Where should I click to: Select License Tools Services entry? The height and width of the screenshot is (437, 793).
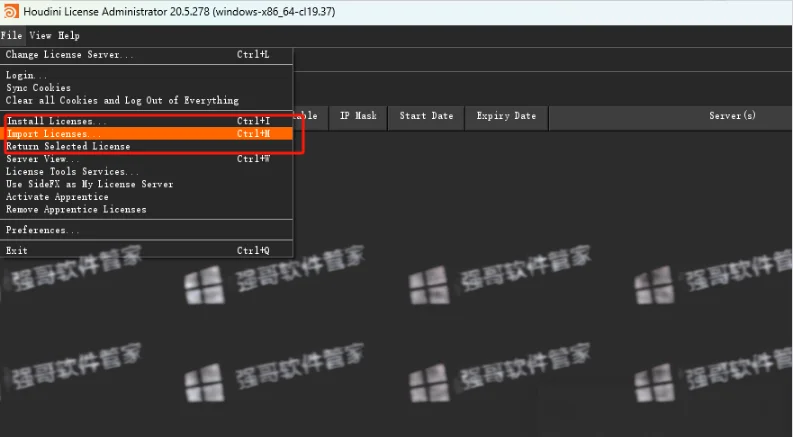coord(147,171)
